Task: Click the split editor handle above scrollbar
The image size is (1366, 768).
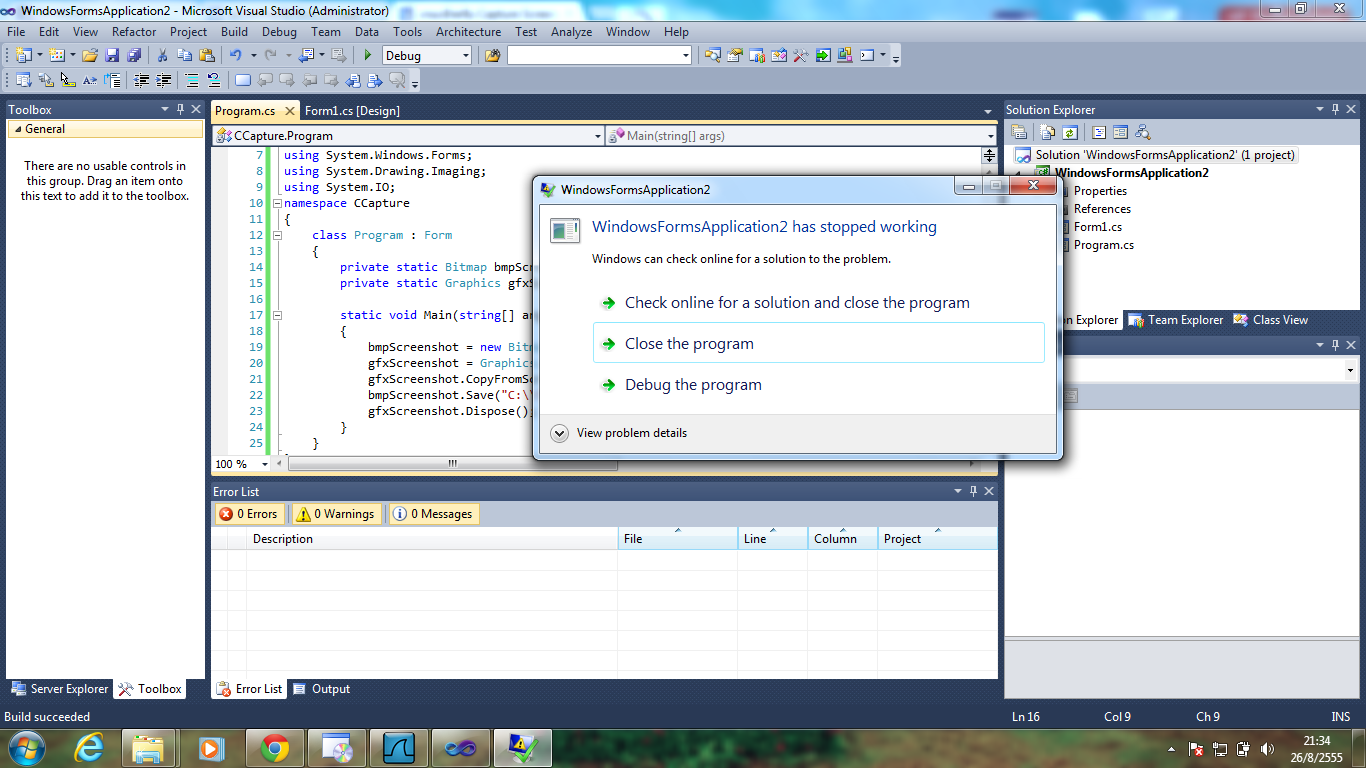Action: pos(990,155)
